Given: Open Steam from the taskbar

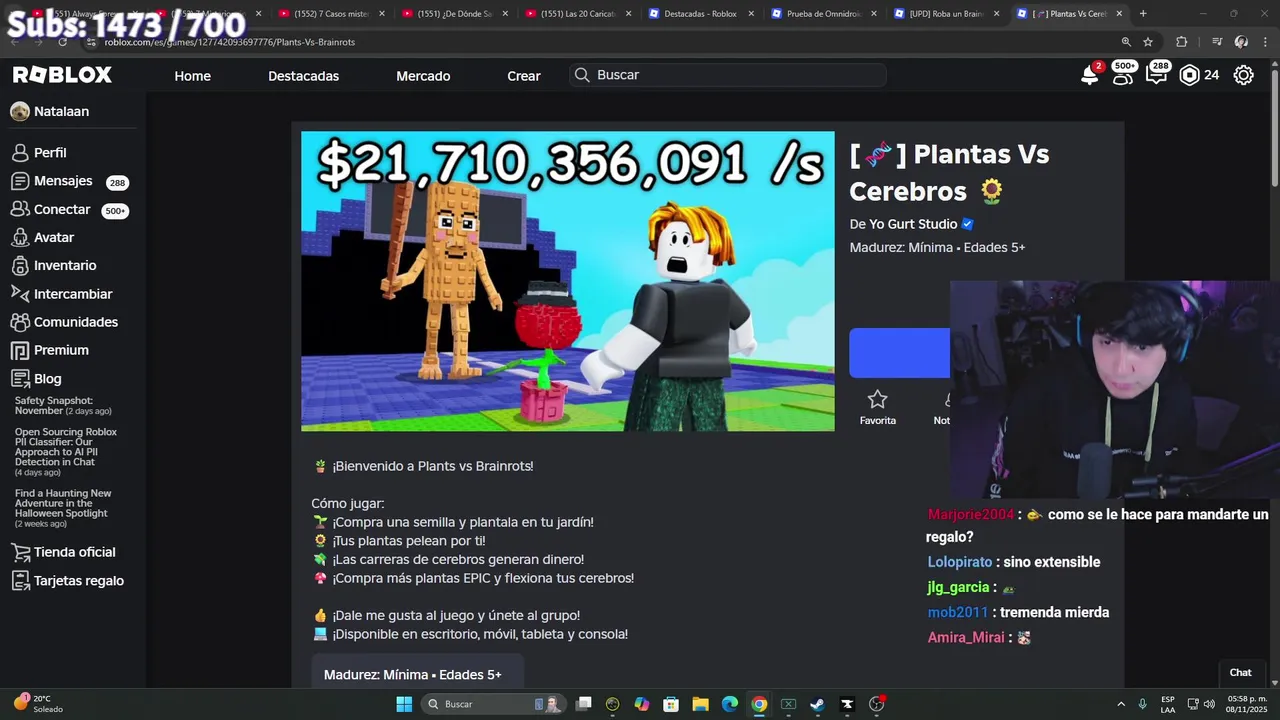Looking at the screenshot, I should pos(817,704).
